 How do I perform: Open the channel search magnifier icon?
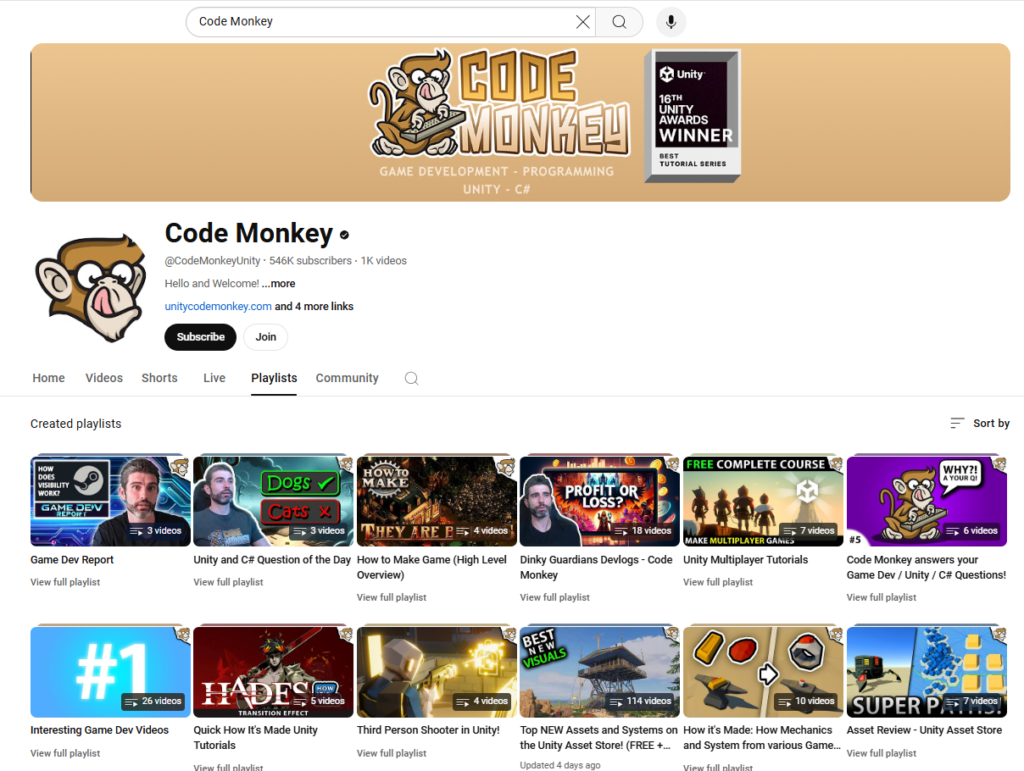411,378
